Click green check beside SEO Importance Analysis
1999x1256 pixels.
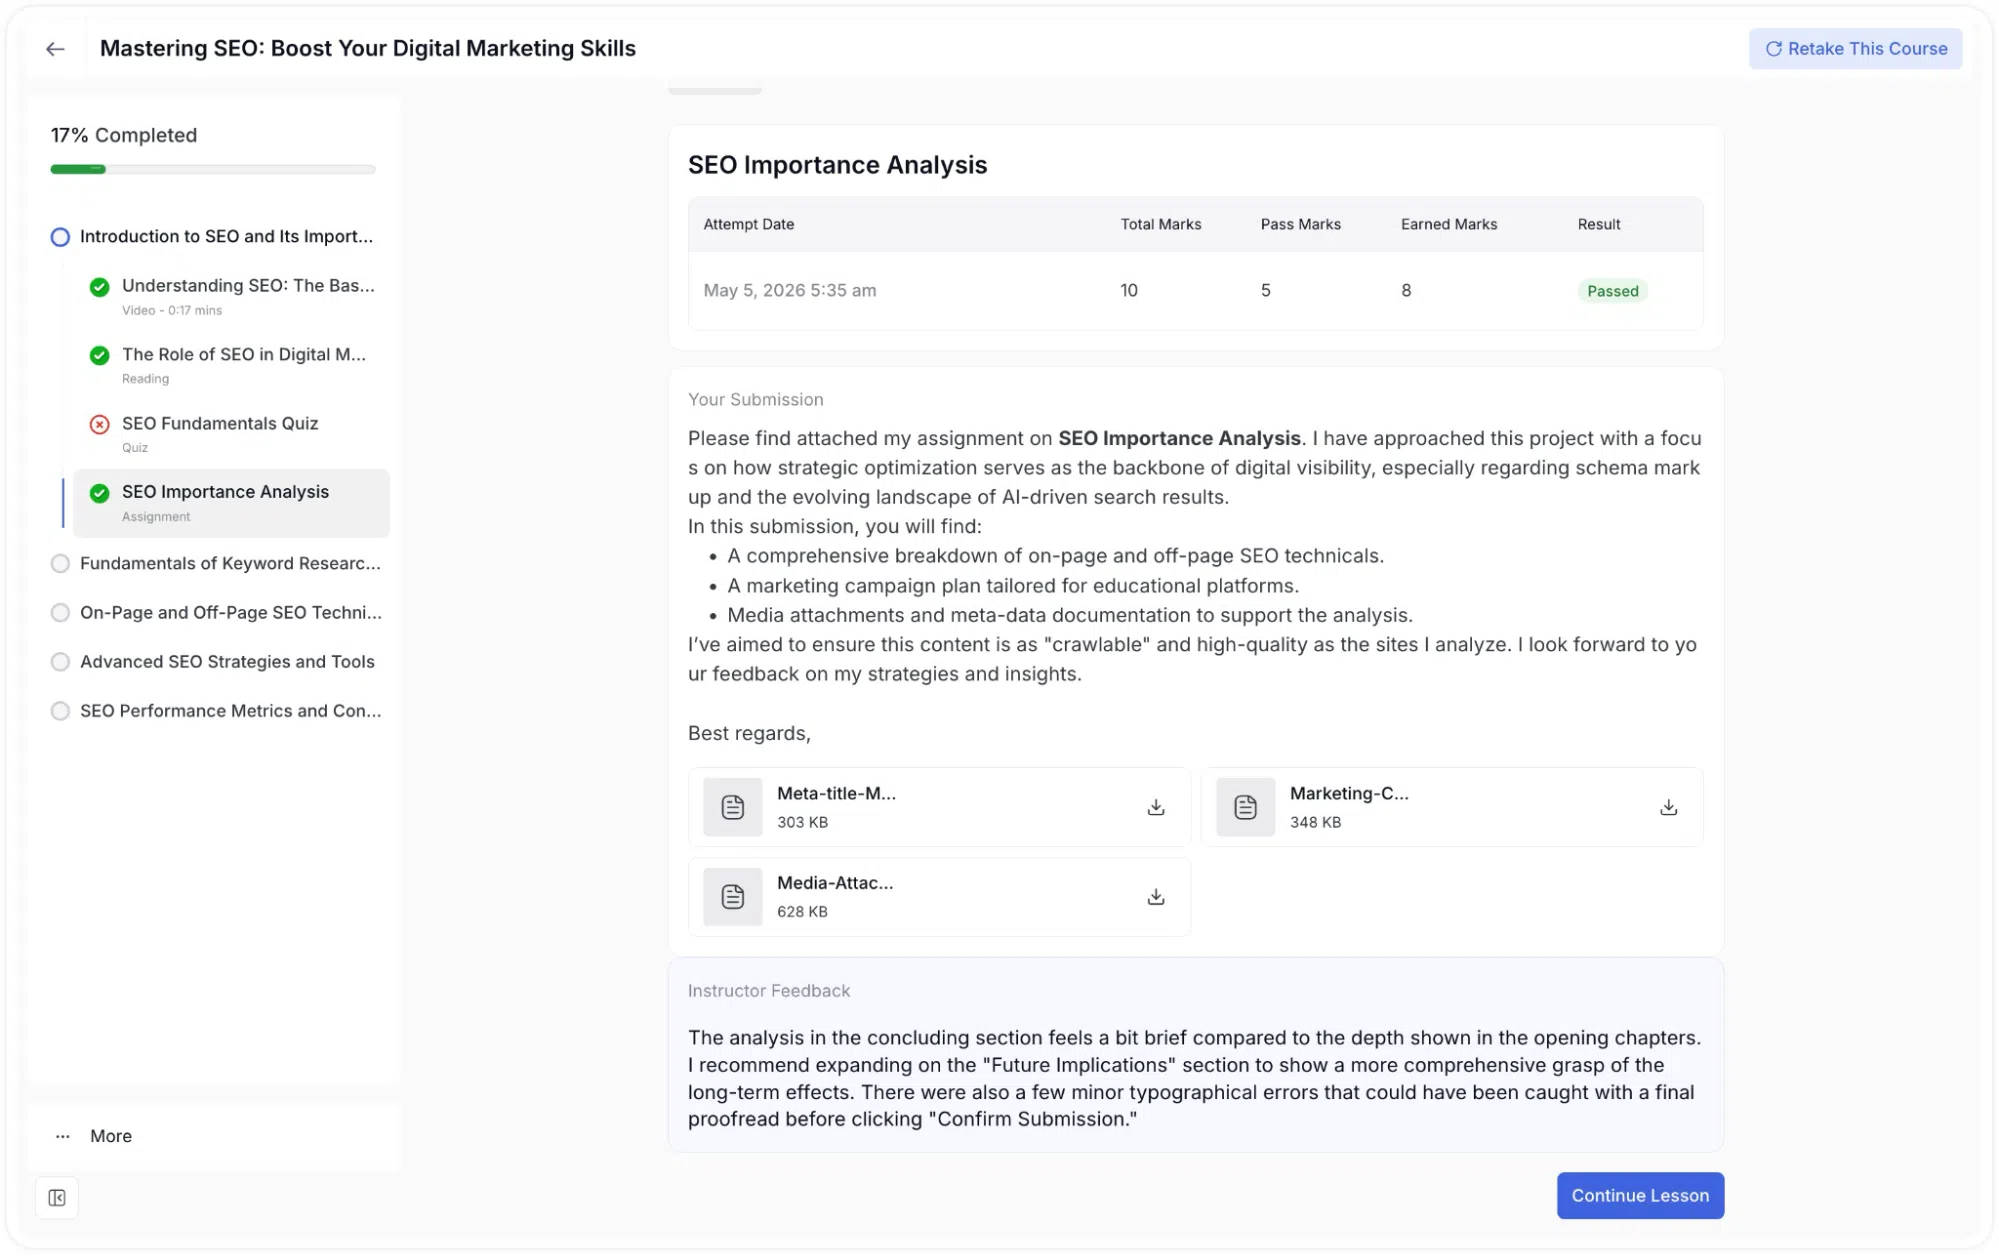coord(99,493)
